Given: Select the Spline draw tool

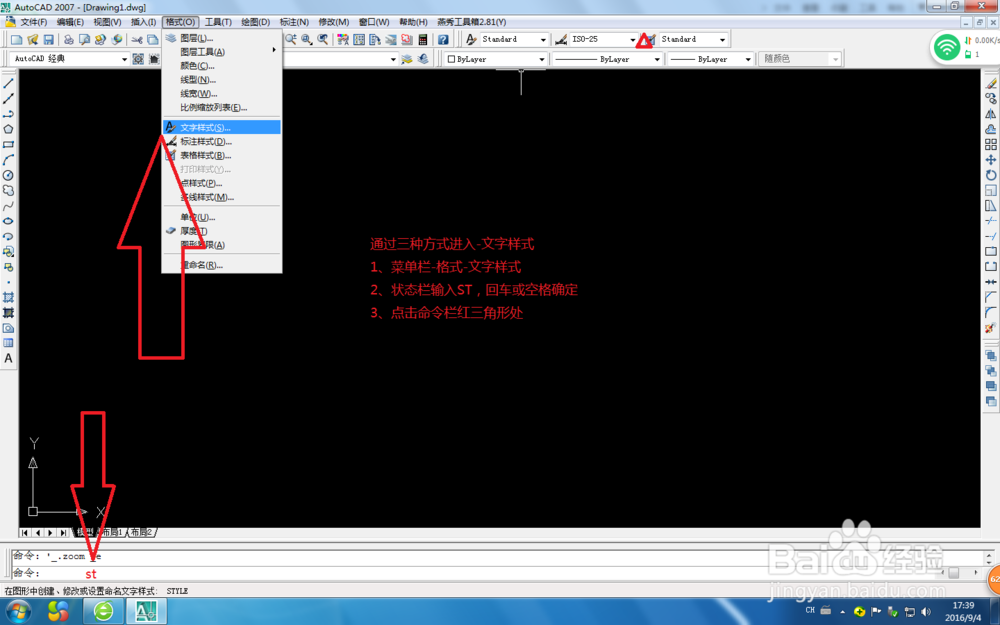Looking at the screenshot, I should tap(8, 206).
